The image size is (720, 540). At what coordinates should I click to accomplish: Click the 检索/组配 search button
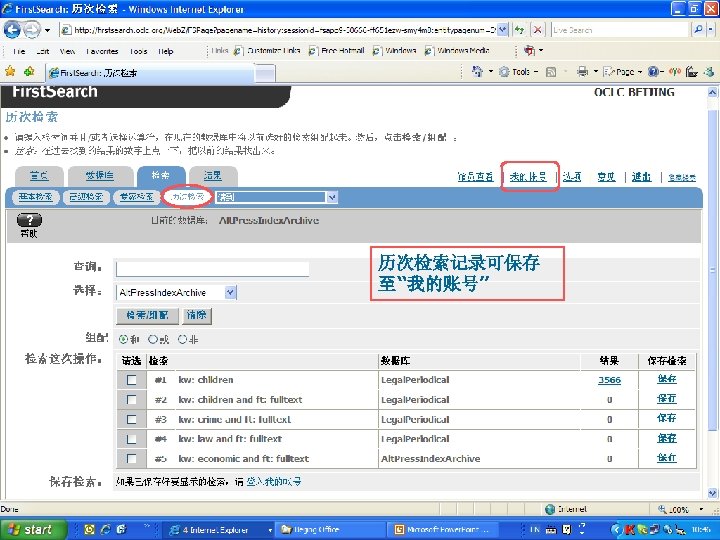tap(147, 315)
